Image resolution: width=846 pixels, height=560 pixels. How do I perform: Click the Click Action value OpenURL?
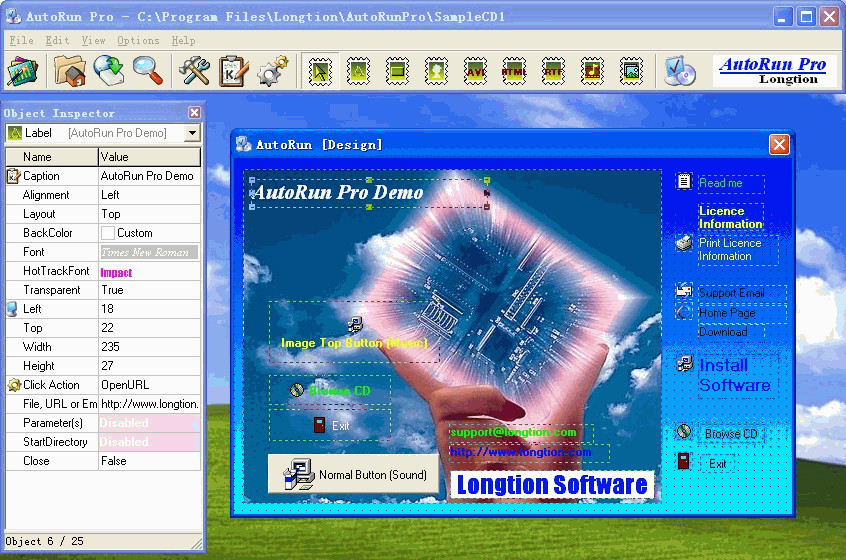(149, 385)
